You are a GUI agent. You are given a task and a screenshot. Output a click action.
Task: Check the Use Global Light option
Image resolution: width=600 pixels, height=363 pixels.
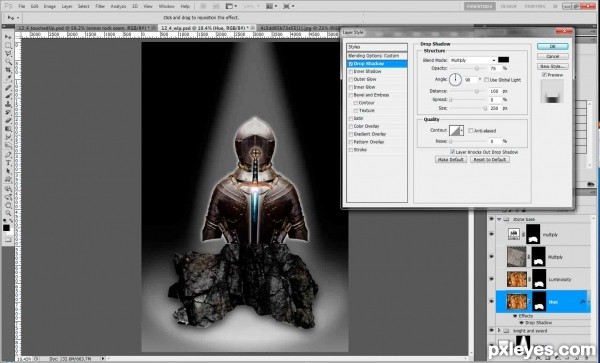[x=486, y=80]
